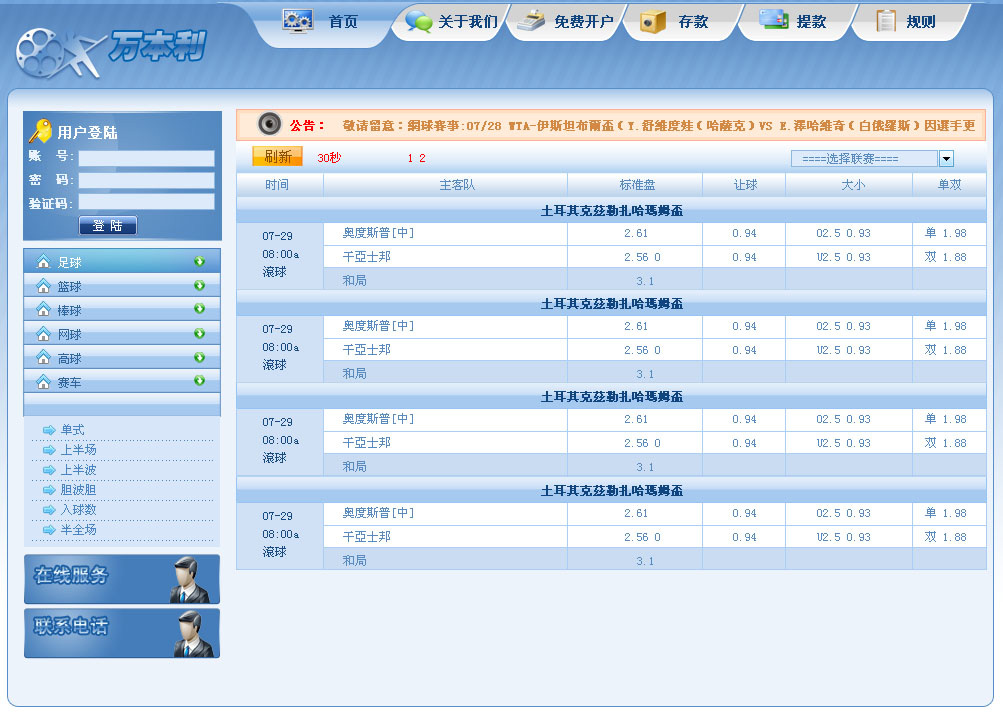This screenshot has width=1003, height=722.
Task: Click the 让球 column header
Action: pyautogui.click(x=745, y=185)
